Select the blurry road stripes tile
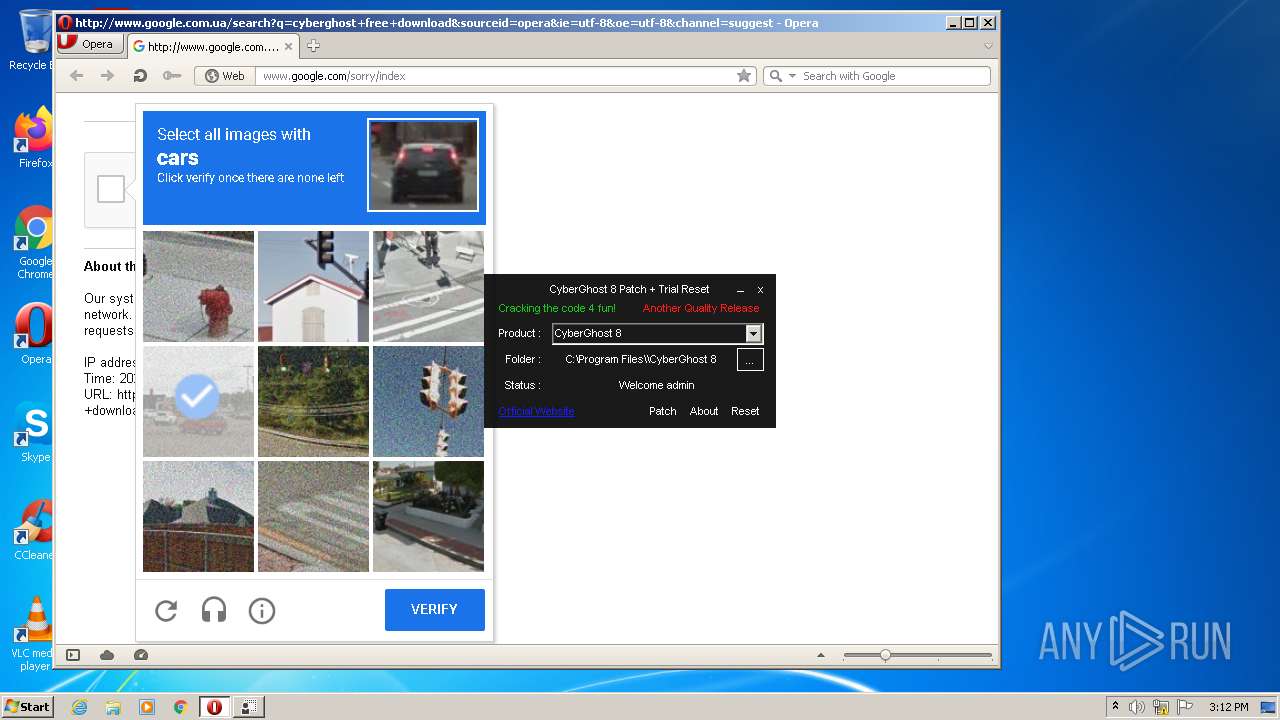This screenshot has height=720, width=1280. click(x=313, y=516)
